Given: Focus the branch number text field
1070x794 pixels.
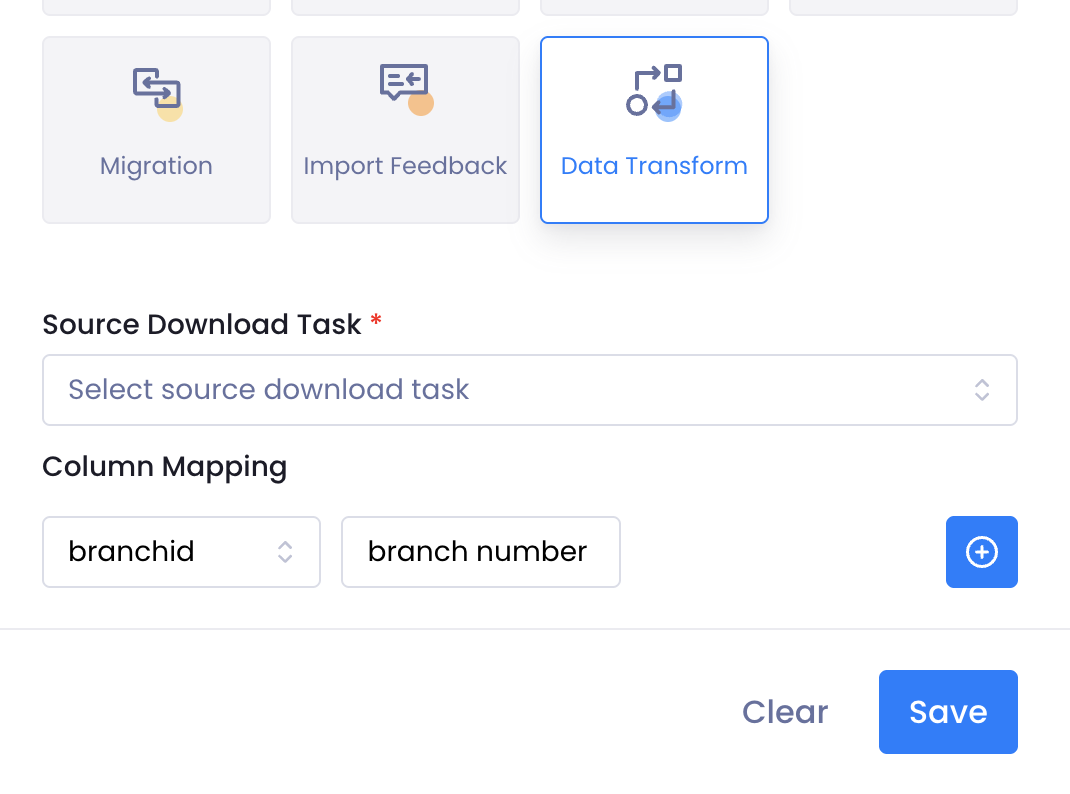Looking at the screenshot, I should pos(480,552).
